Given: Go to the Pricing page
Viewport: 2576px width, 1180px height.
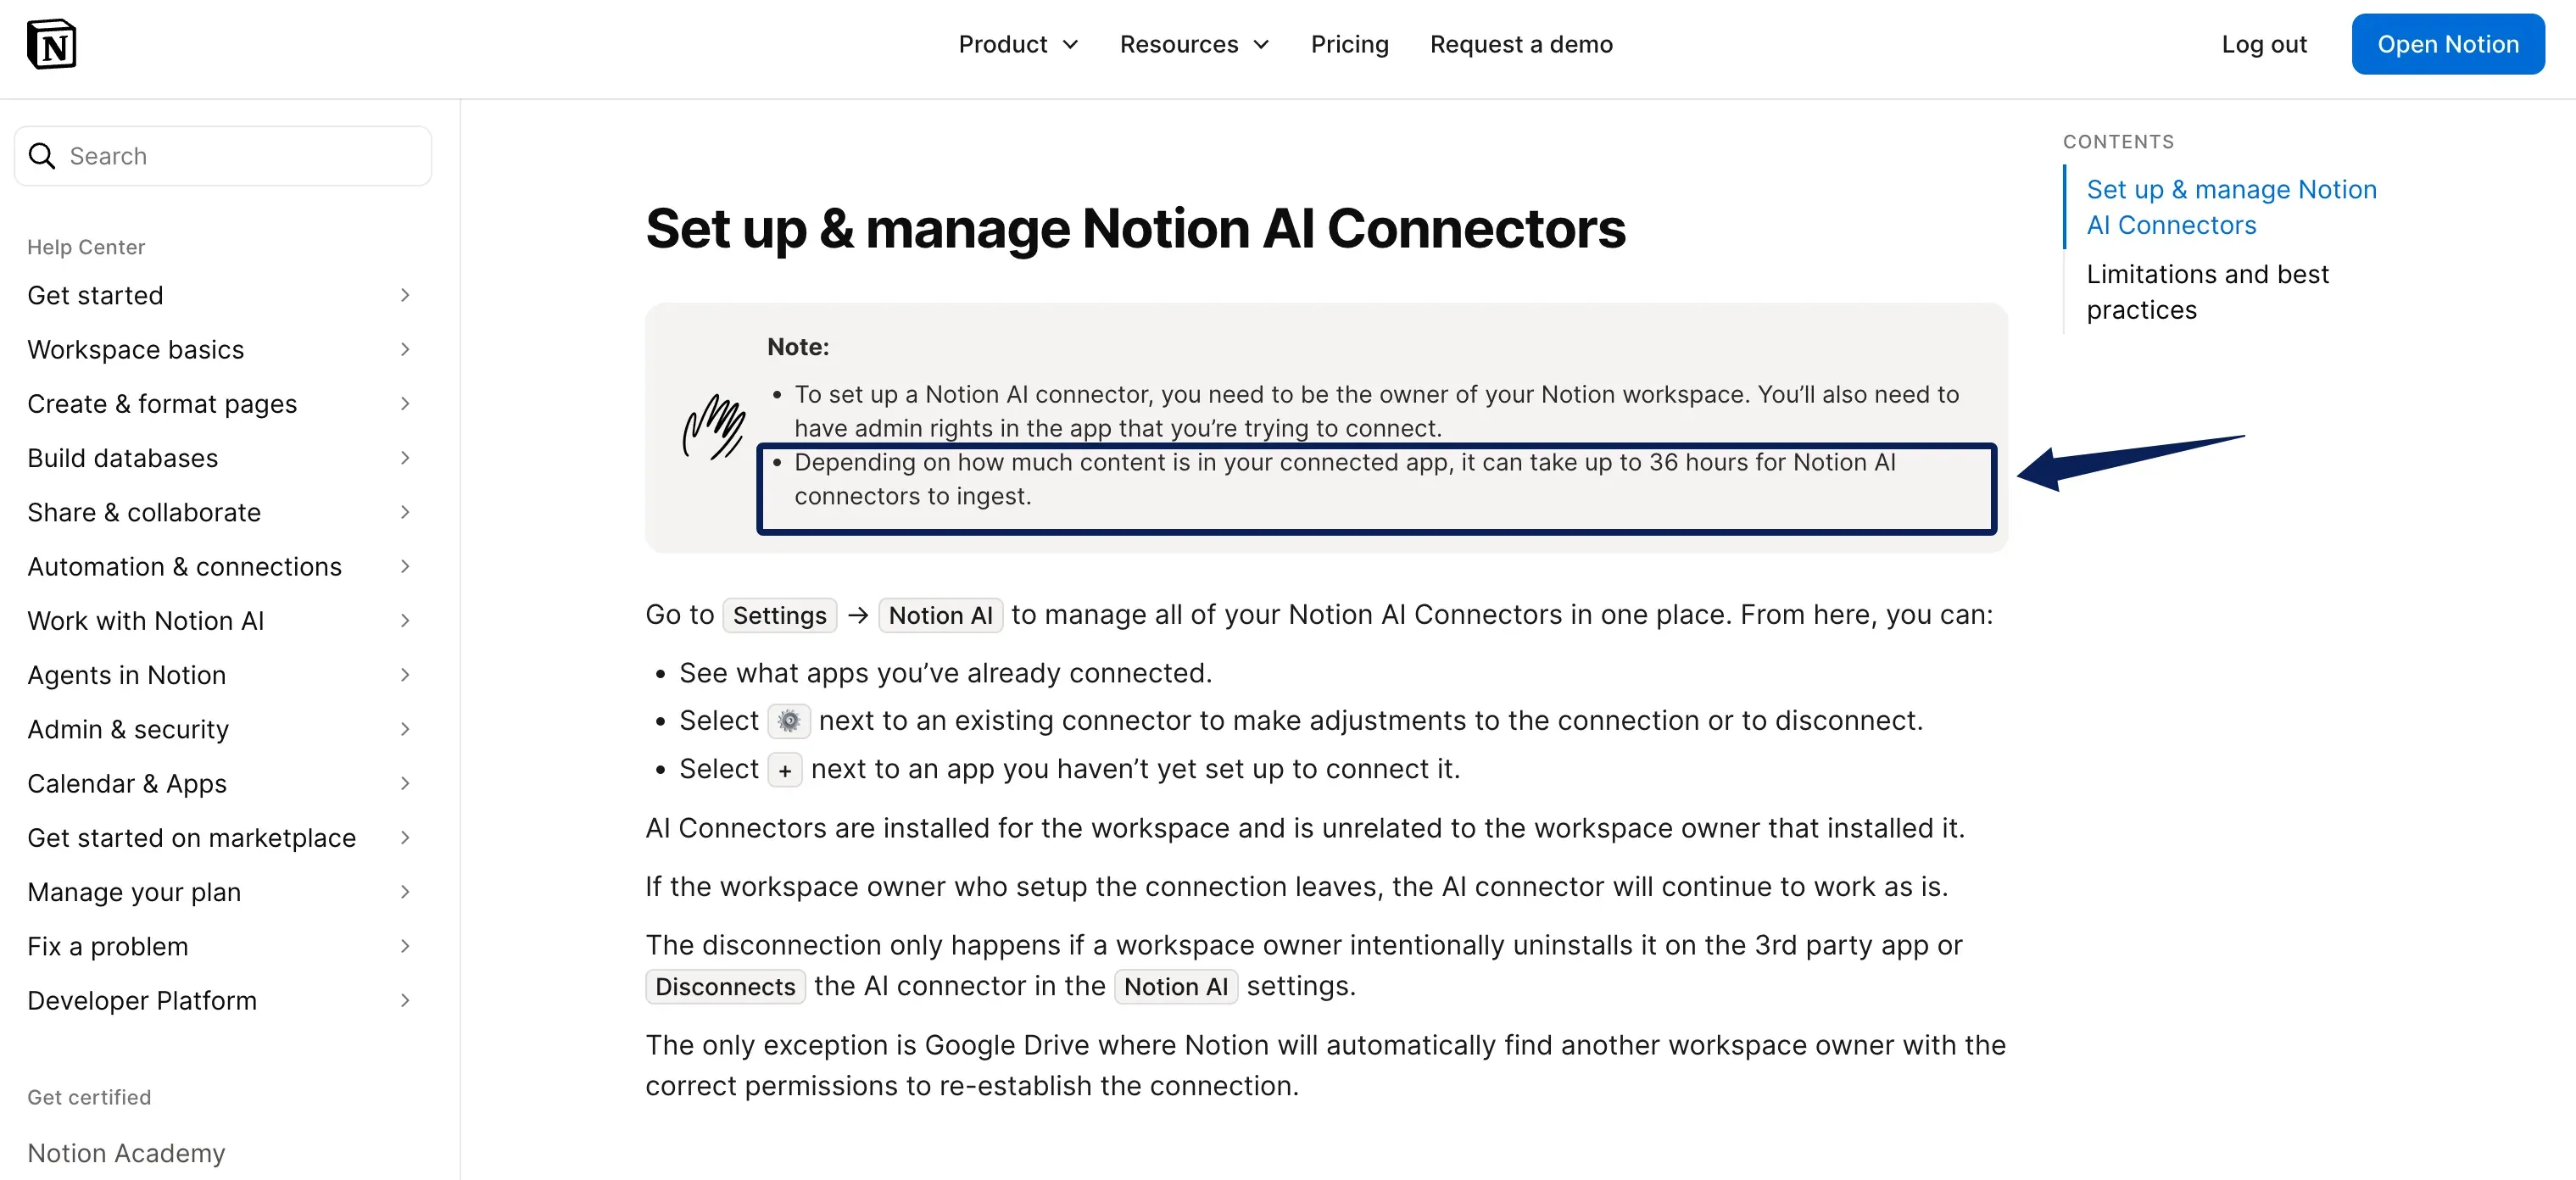Looking at the screenshot, I should (1349, 44).
